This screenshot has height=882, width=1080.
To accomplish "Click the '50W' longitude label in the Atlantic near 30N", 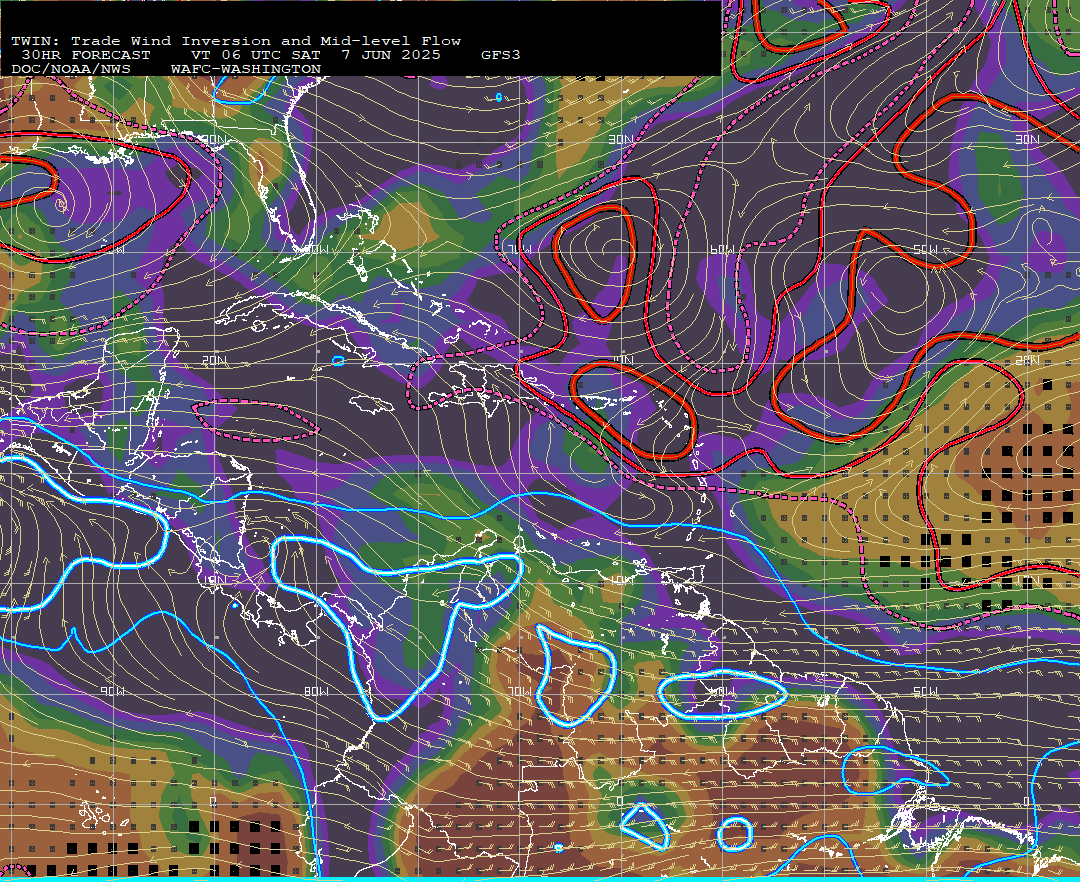I will pyautogui.click(x=926, y=249).
